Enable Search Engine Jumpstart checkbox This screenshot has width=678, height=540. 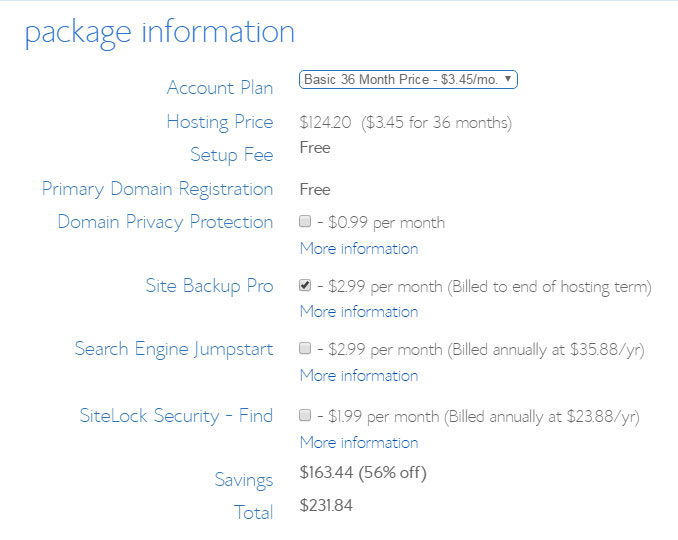[x=305, y=348]
